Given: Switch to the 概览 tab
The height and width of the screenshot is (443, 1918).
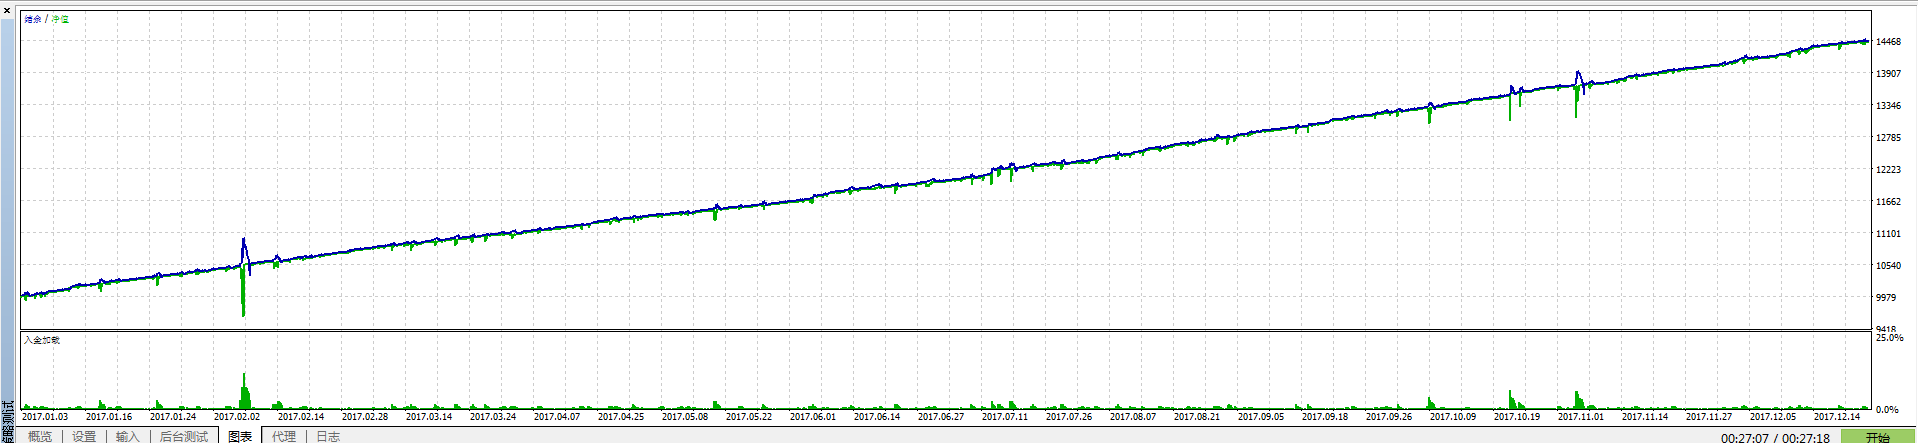Looking at the screenshot, I should (x=40, y=436).
